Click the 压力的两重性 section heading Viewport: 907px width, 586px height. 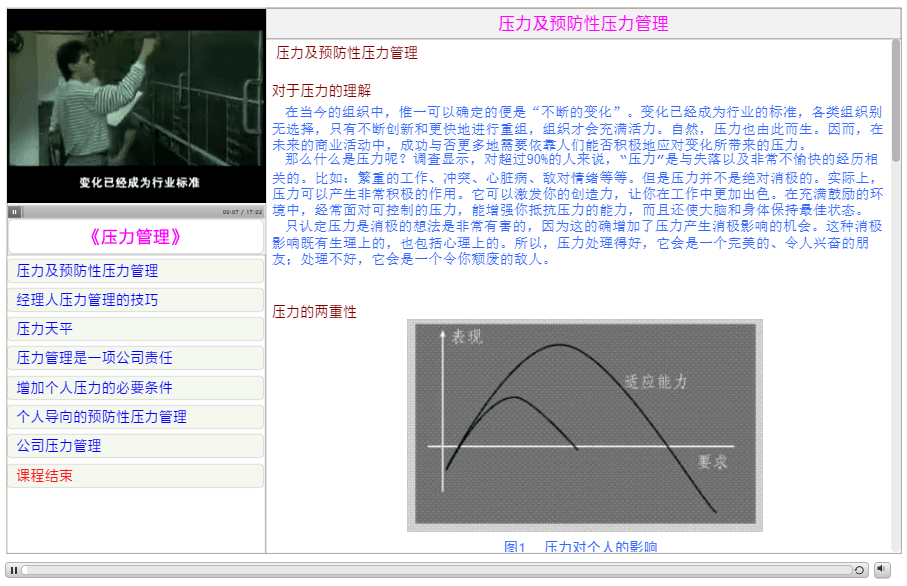(315, 312)
